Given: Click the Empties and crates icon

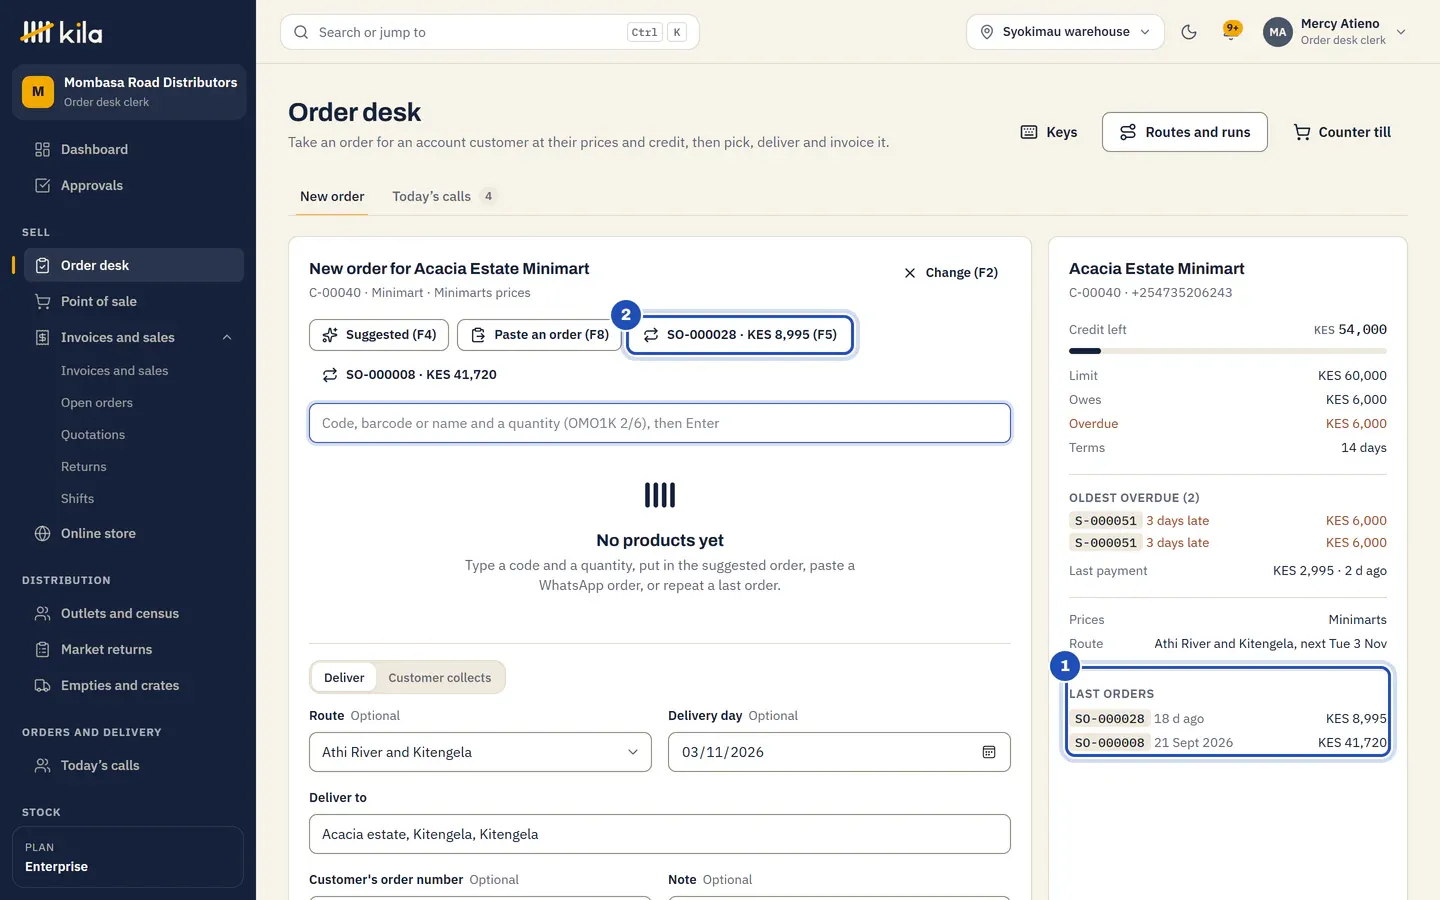Looking at the screenshot, I should pos(42,685).
